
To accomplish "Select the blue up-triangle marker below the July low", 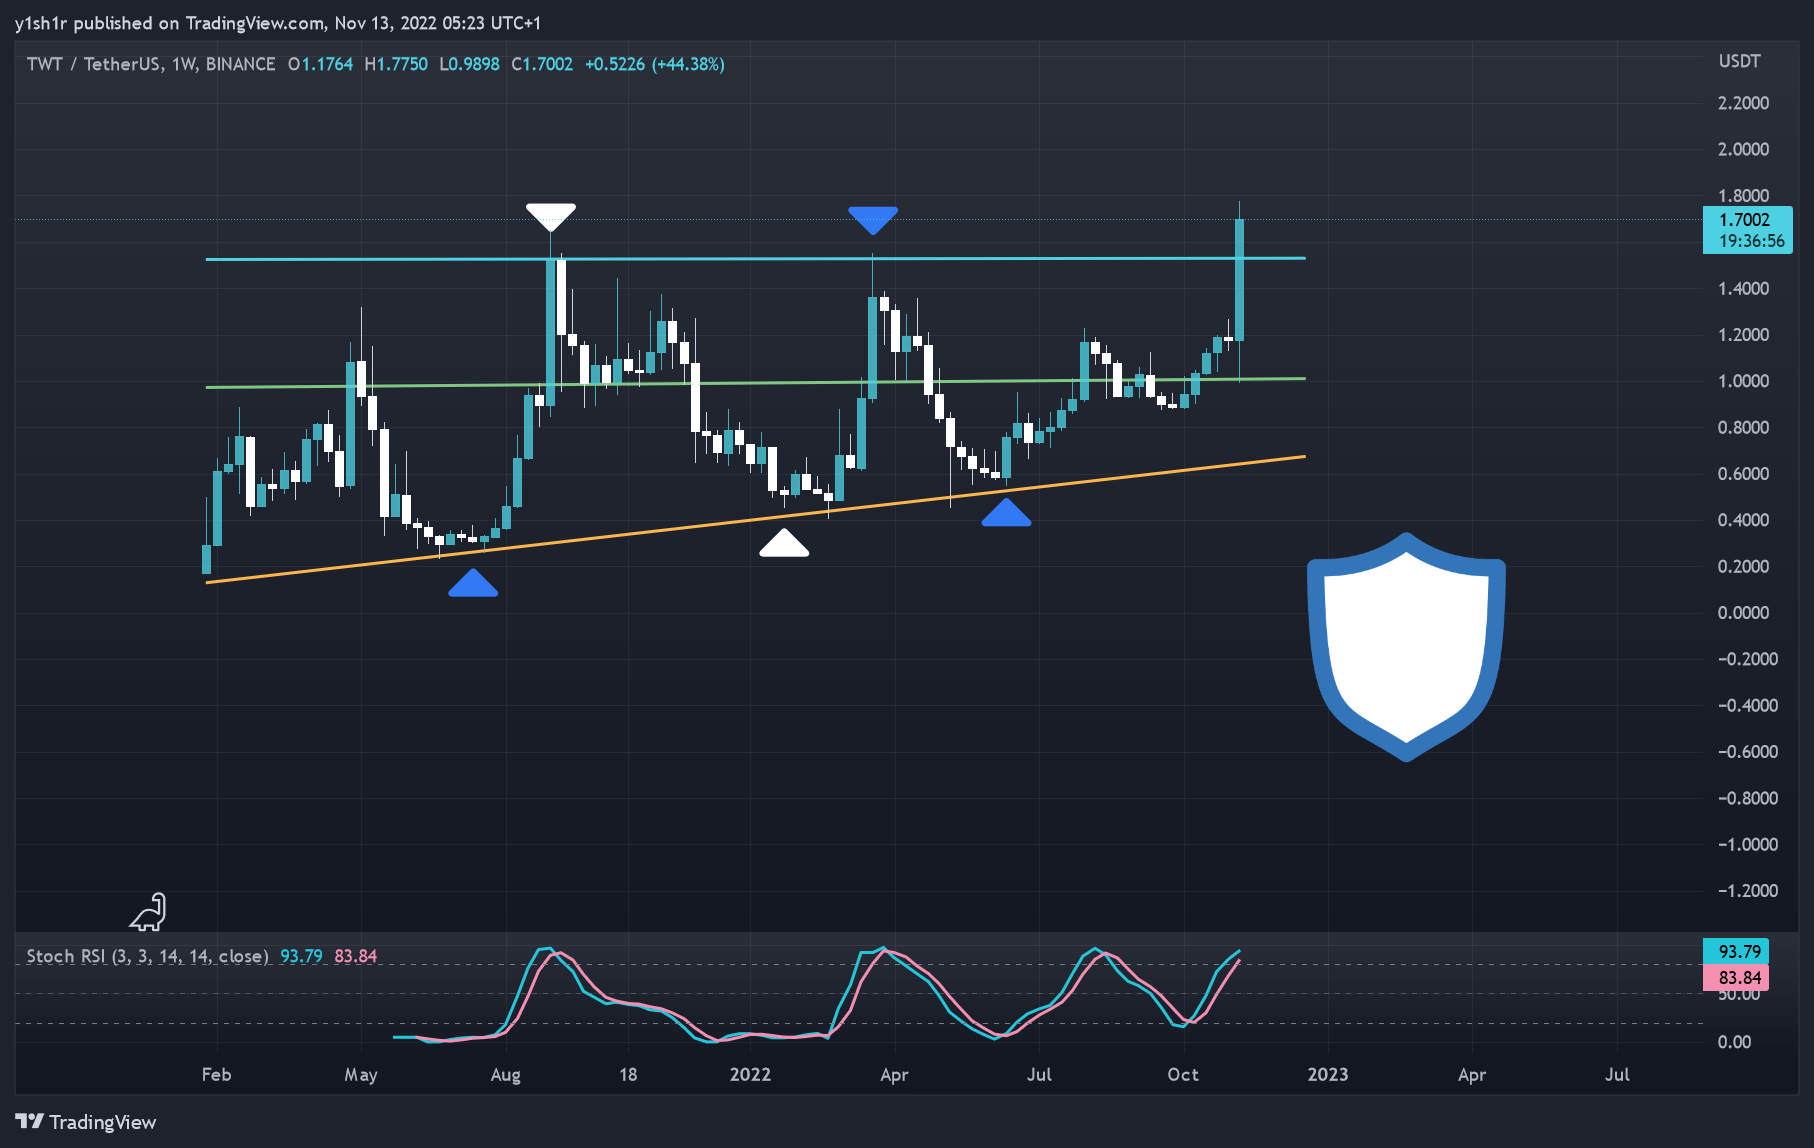I will click(x=1006, y=513).
